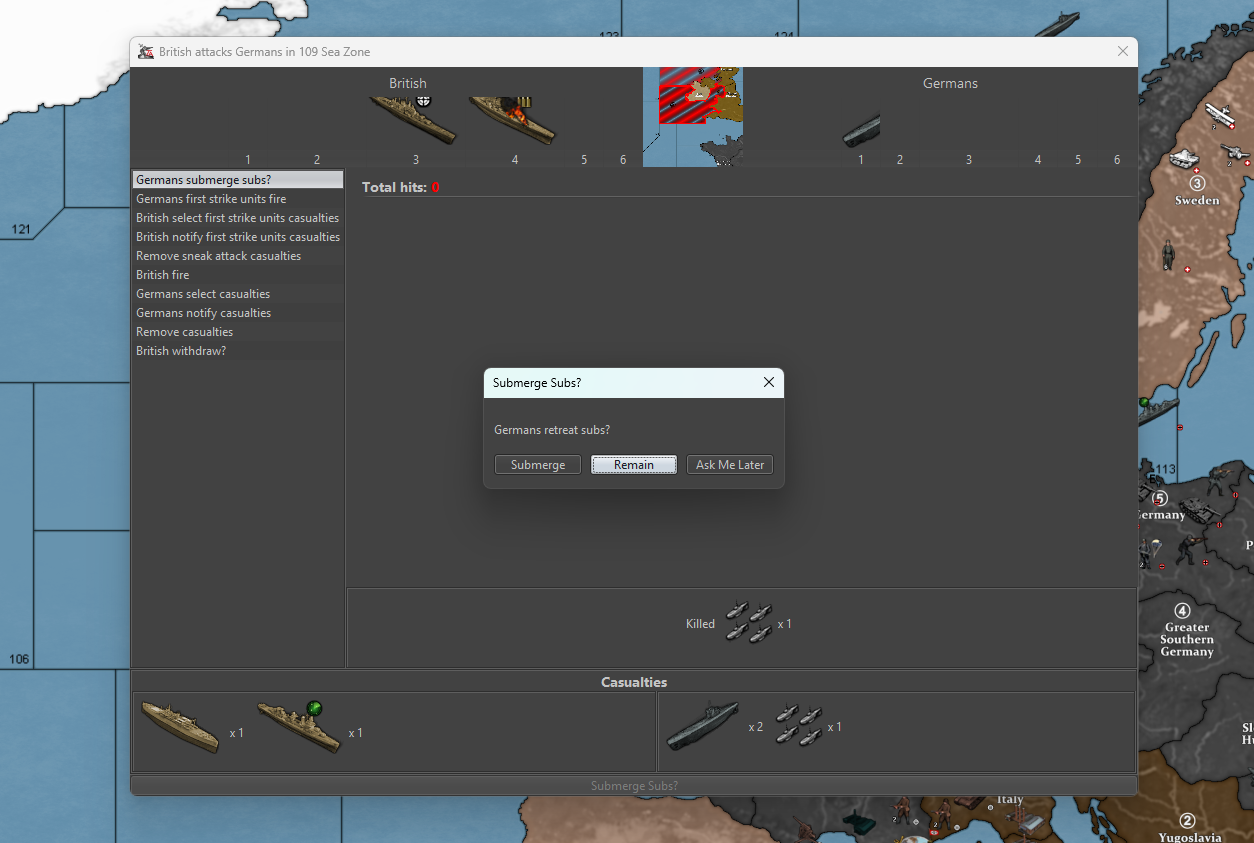Click the British battleship with roundel emblem

click(413, 120)
